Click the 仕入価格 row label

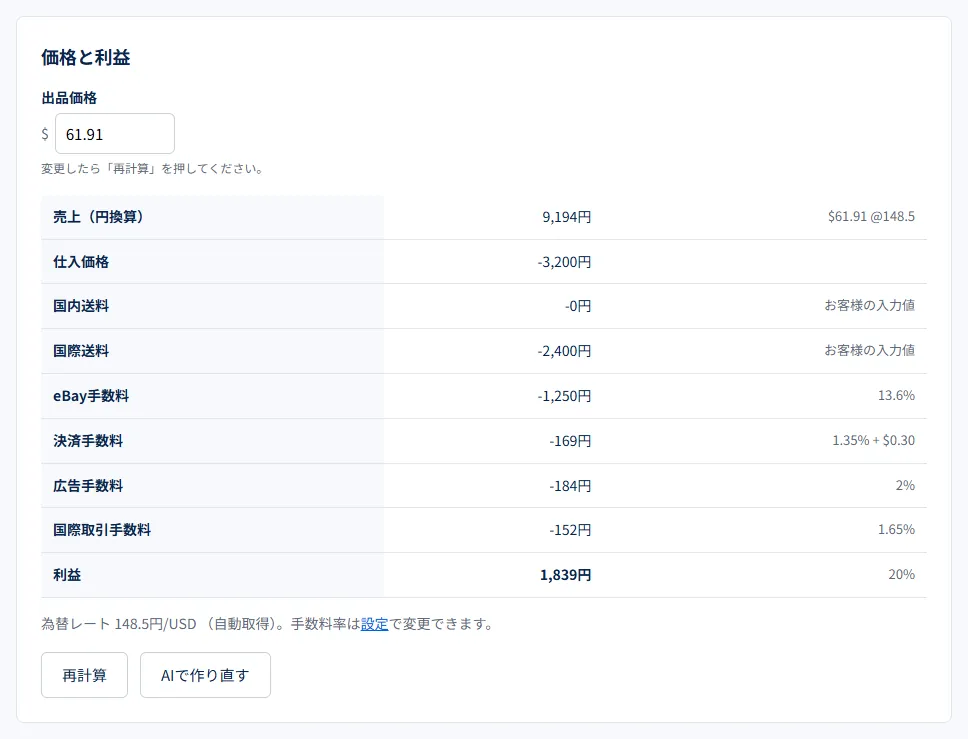(x=81, y=262)
